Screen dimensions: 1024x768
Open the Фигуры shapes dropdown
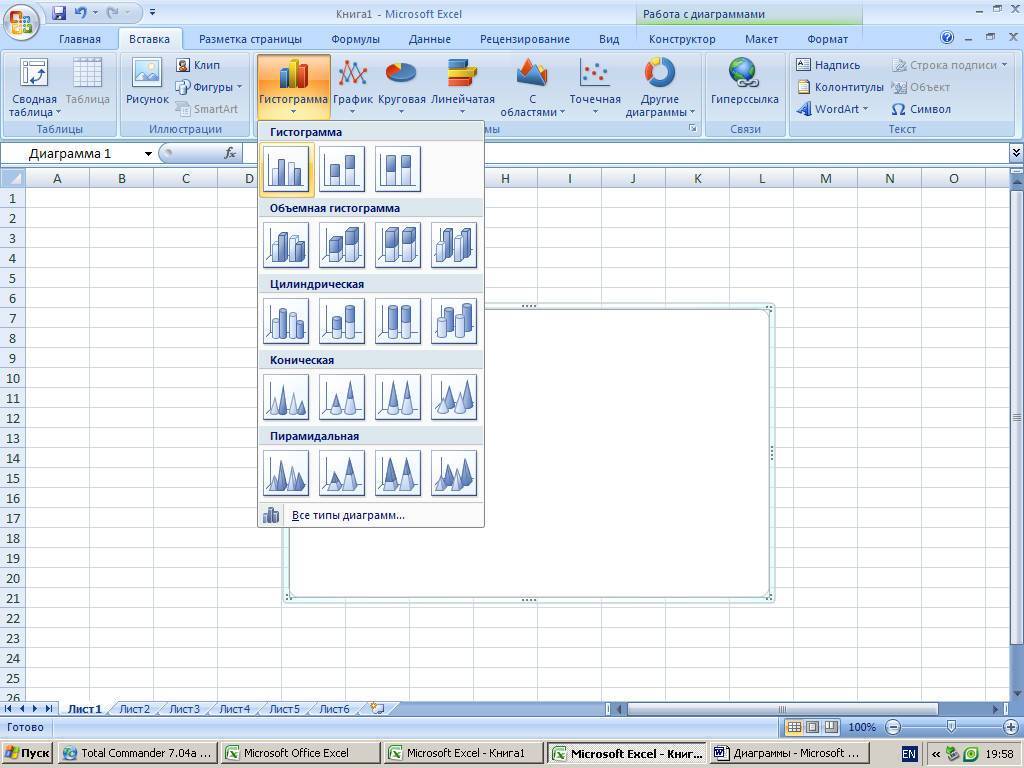208,87
